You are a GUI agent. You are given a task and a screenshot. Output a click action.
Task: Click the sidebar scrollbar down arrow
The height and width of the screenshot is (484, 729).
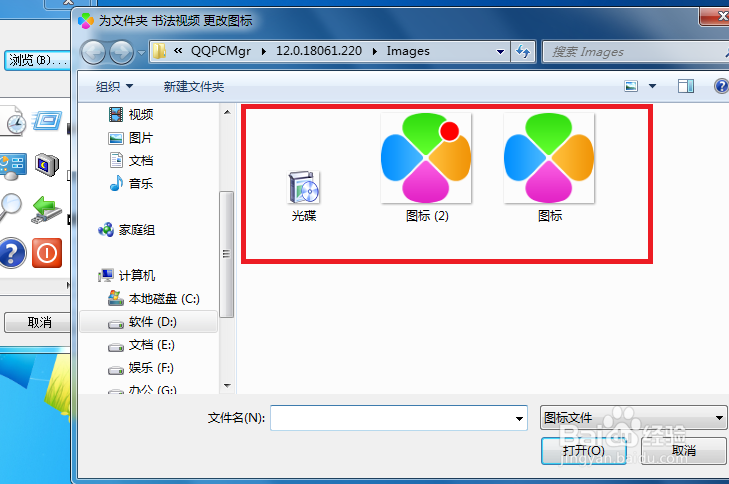coord(227,385)
